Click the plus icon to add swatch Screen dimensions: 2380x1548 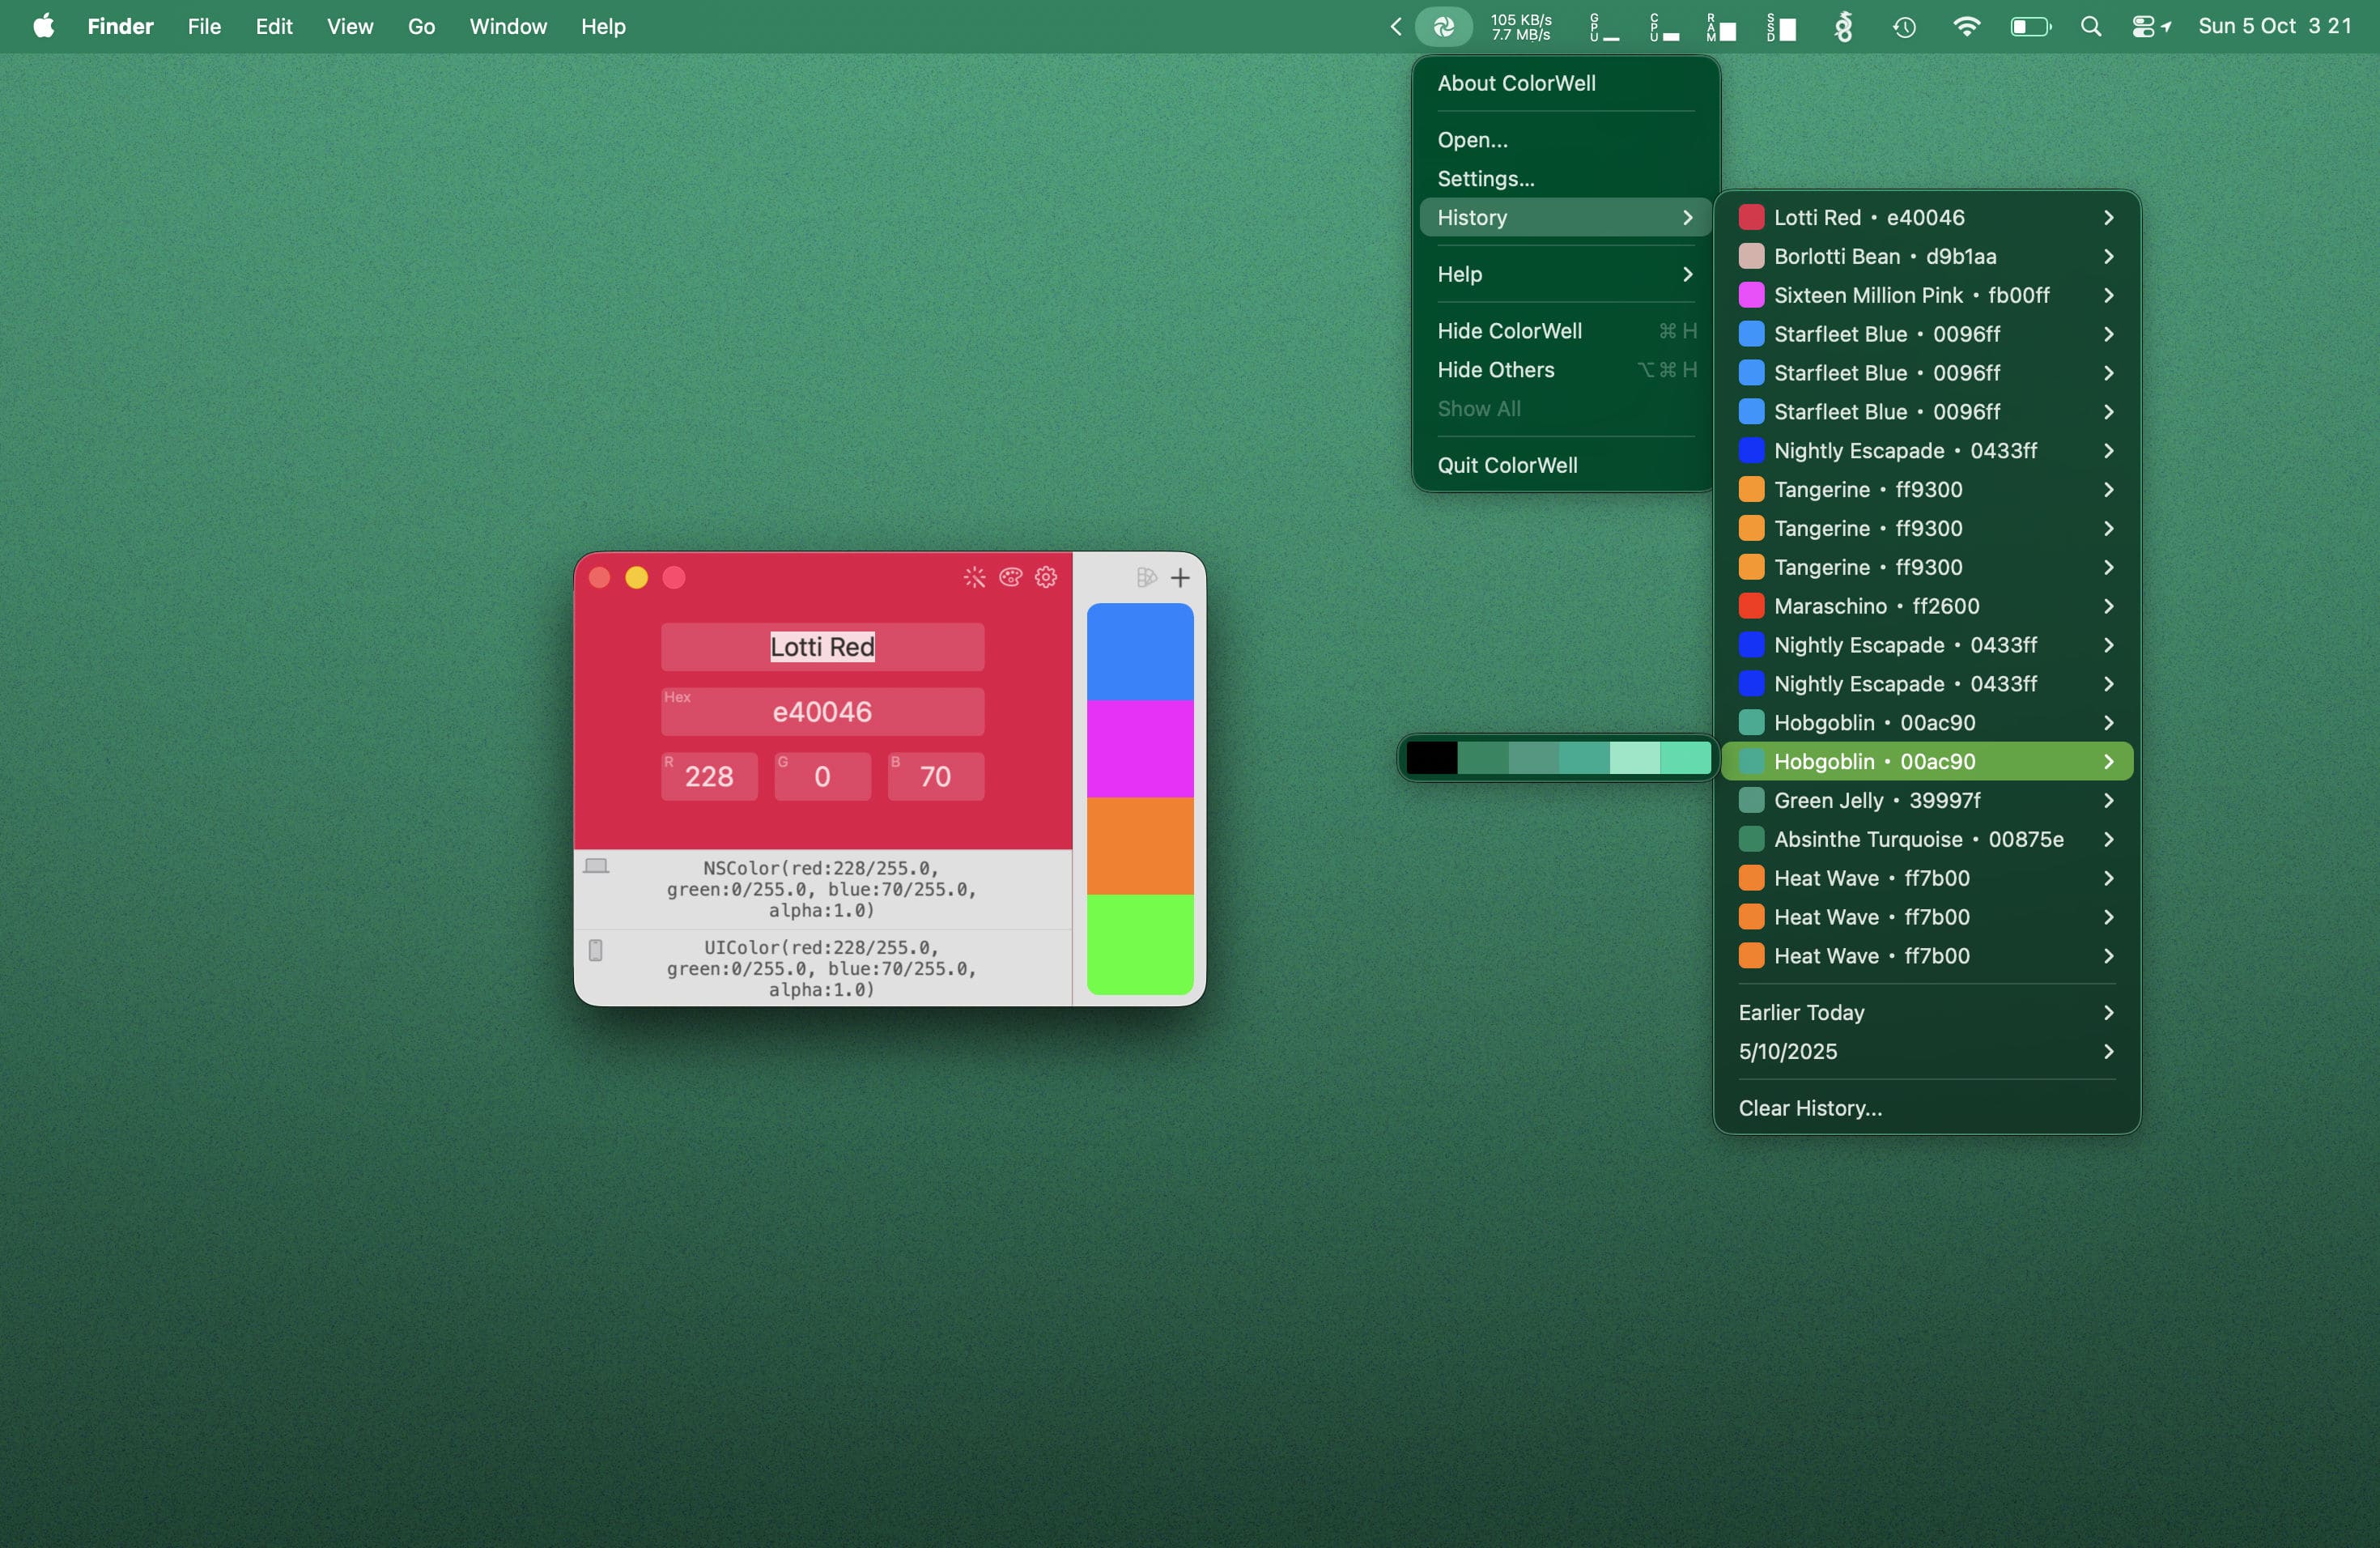1180,578
